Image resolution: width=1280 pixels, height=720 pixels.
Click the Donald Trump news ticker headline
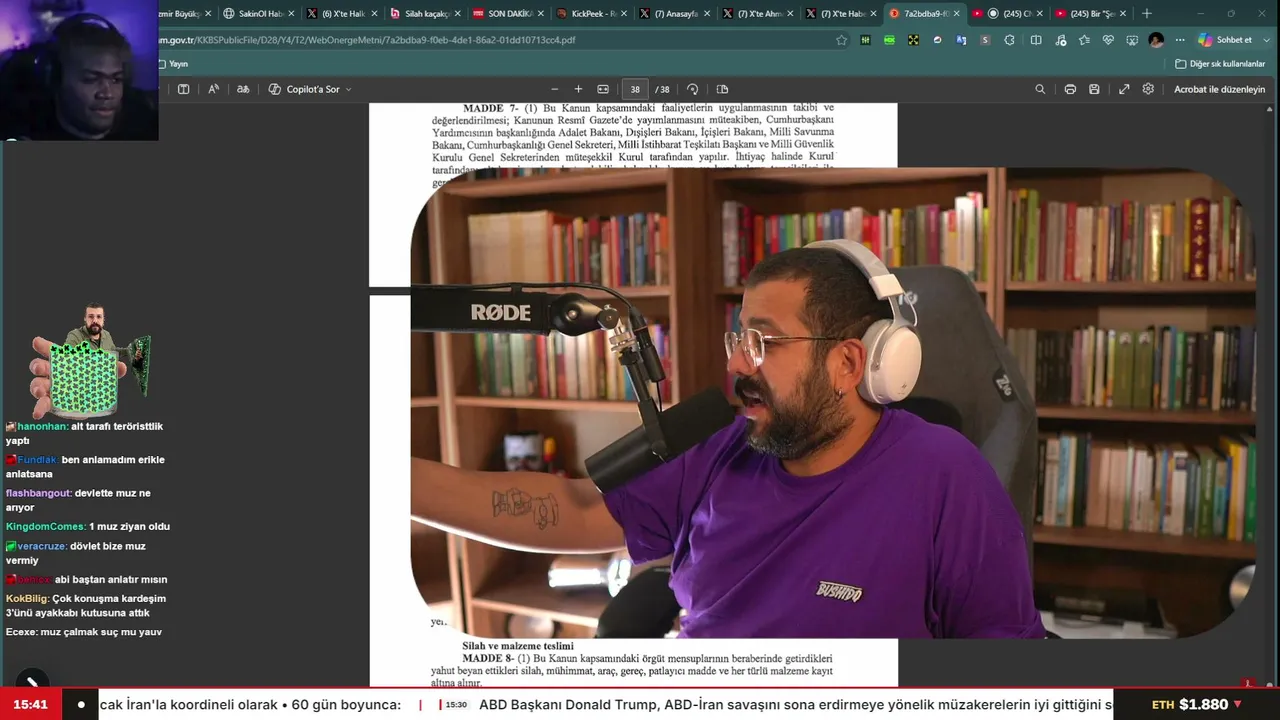pyautogui.click(x=795, y=704)
